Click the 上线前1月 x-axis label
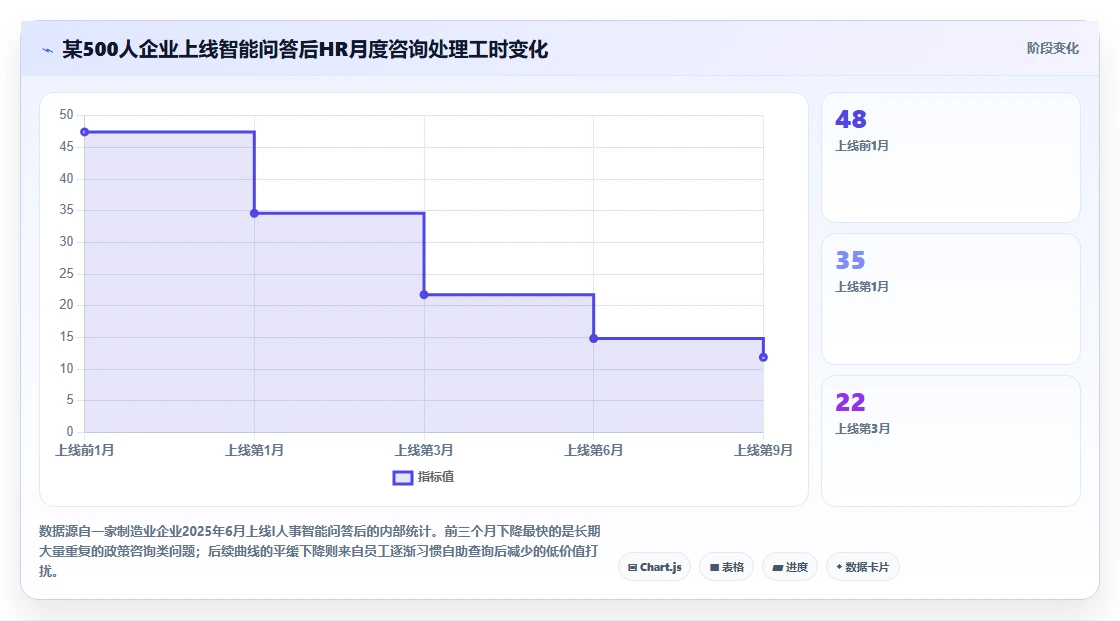Screen dimensions: 1120x621 [85, 450]
